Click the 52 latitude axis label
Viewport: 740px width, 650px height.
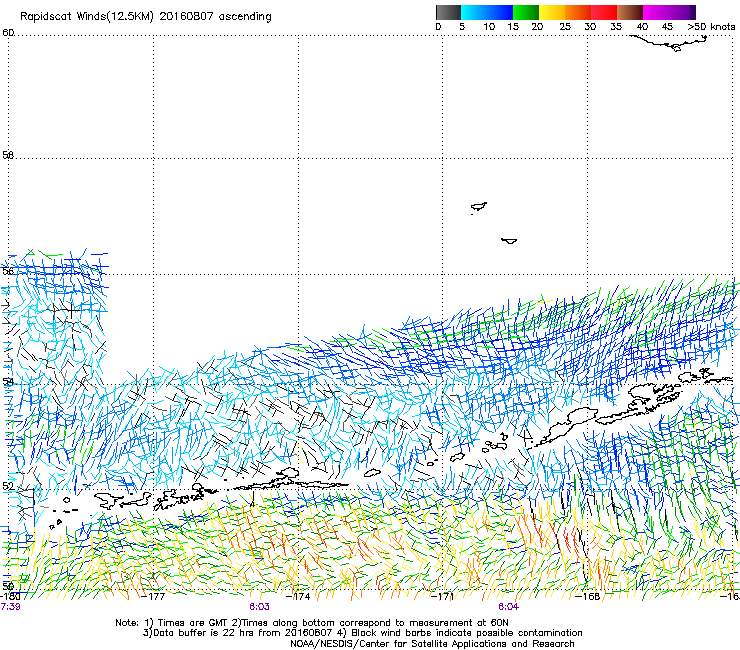click(x=8, y=486)
